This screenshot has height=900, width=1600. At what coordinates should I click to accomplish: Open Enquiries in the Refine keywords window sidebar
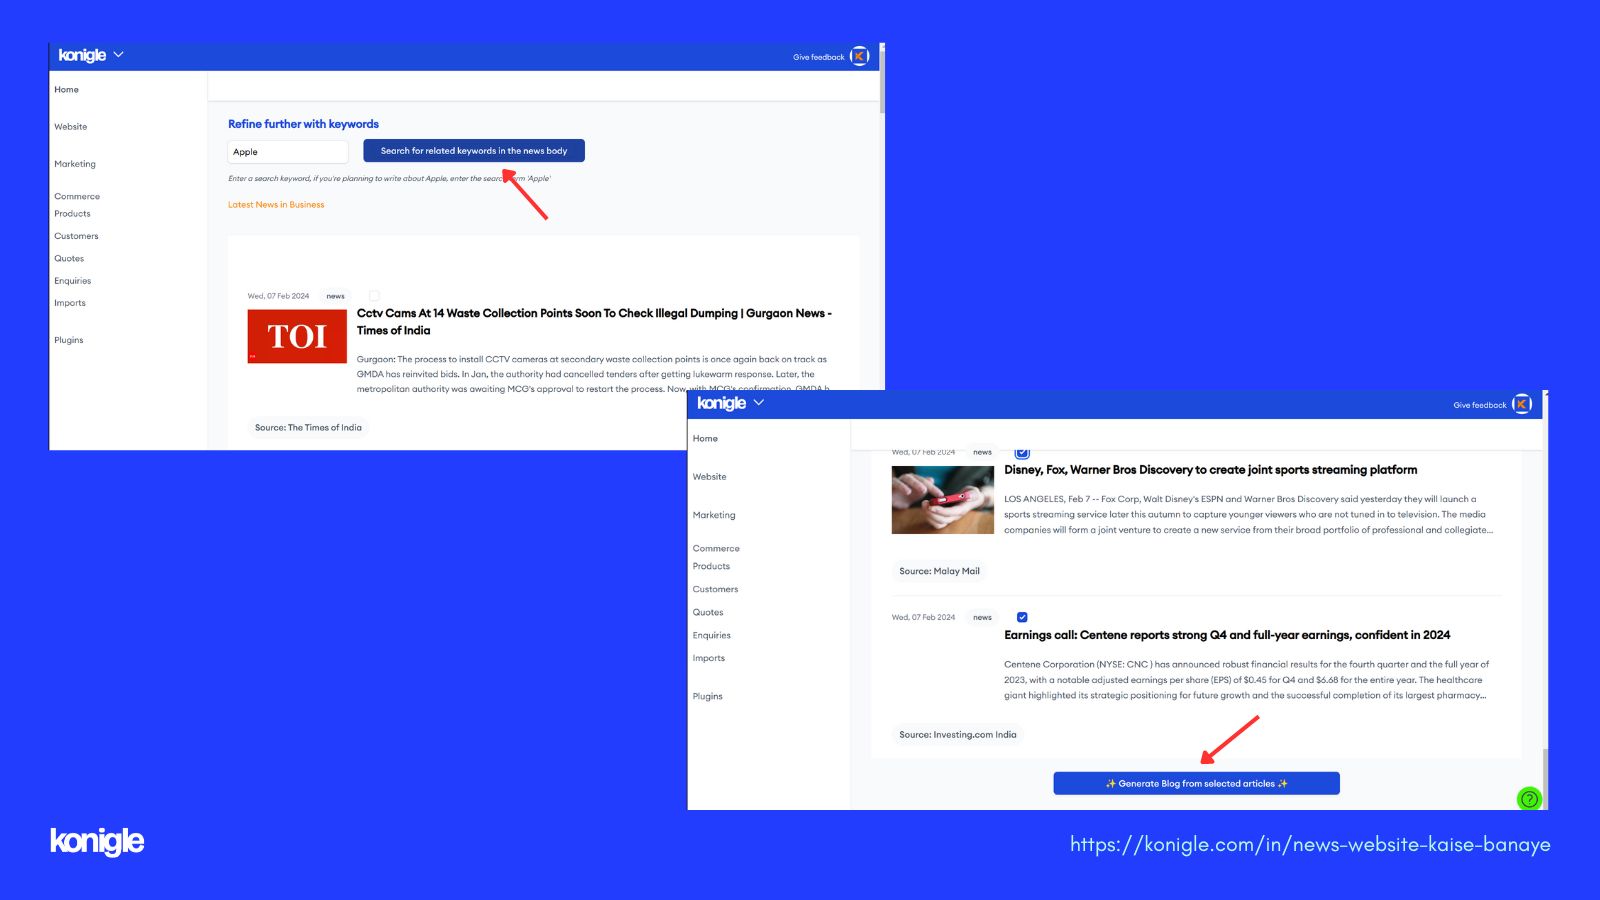pyautogui.click(x=72, y=281)
